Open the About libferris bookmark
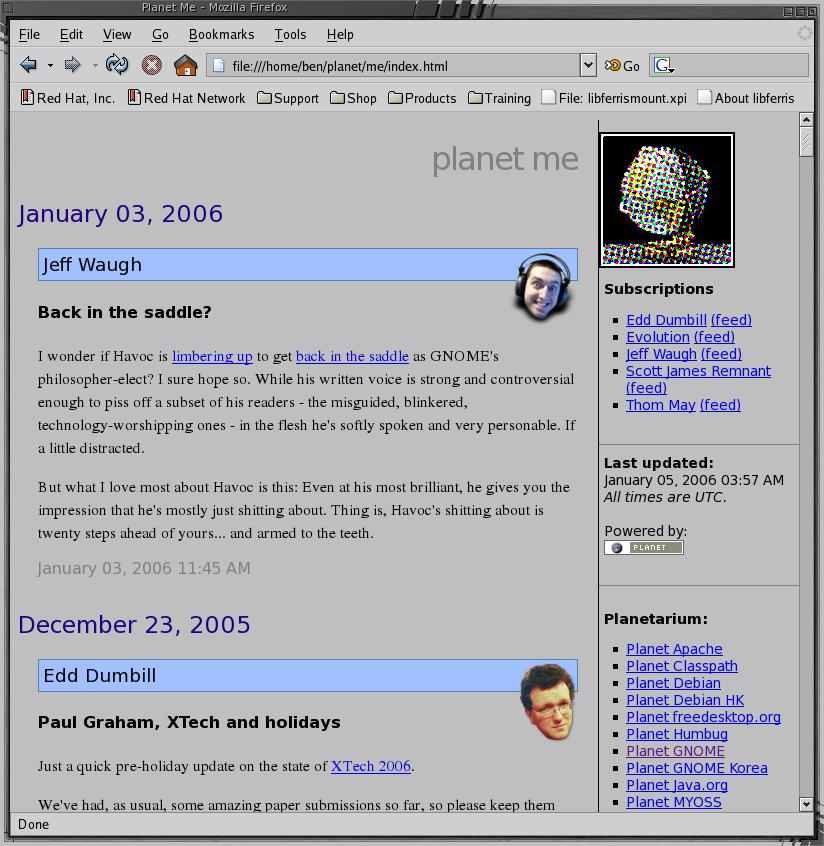This screenshot has height=846, width=824. pos(746,98)
